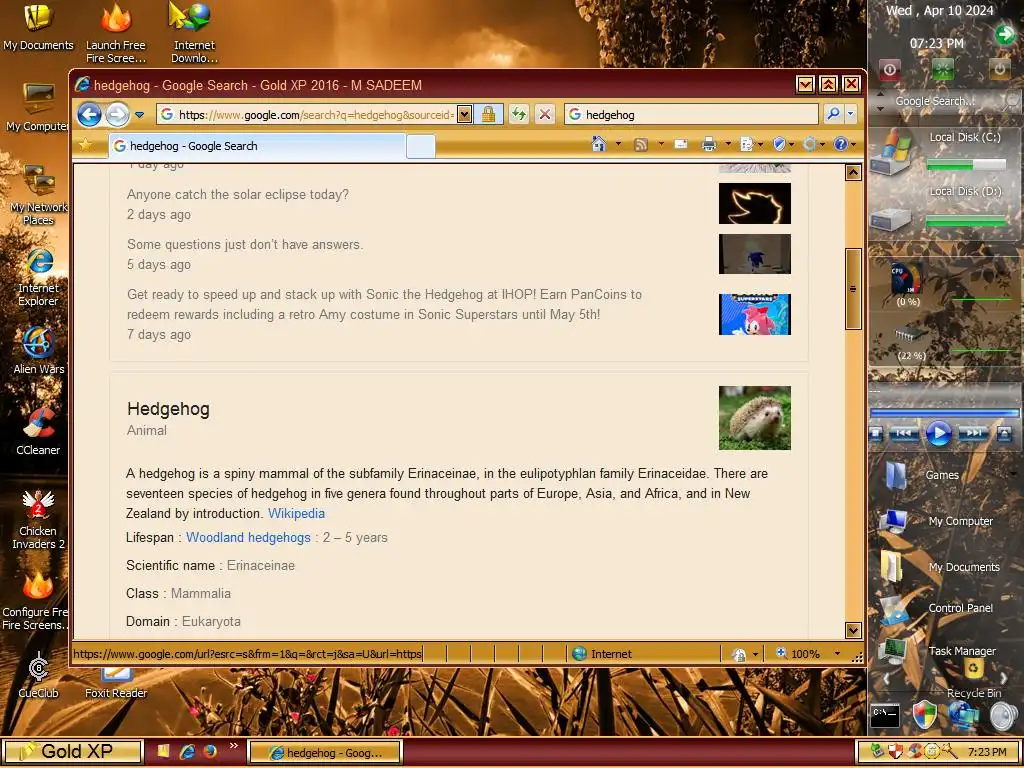Expand the Print dropdown arrow
Image resolution: width=1024 pixels, height=768 pixels.
(x=728, y=144)
